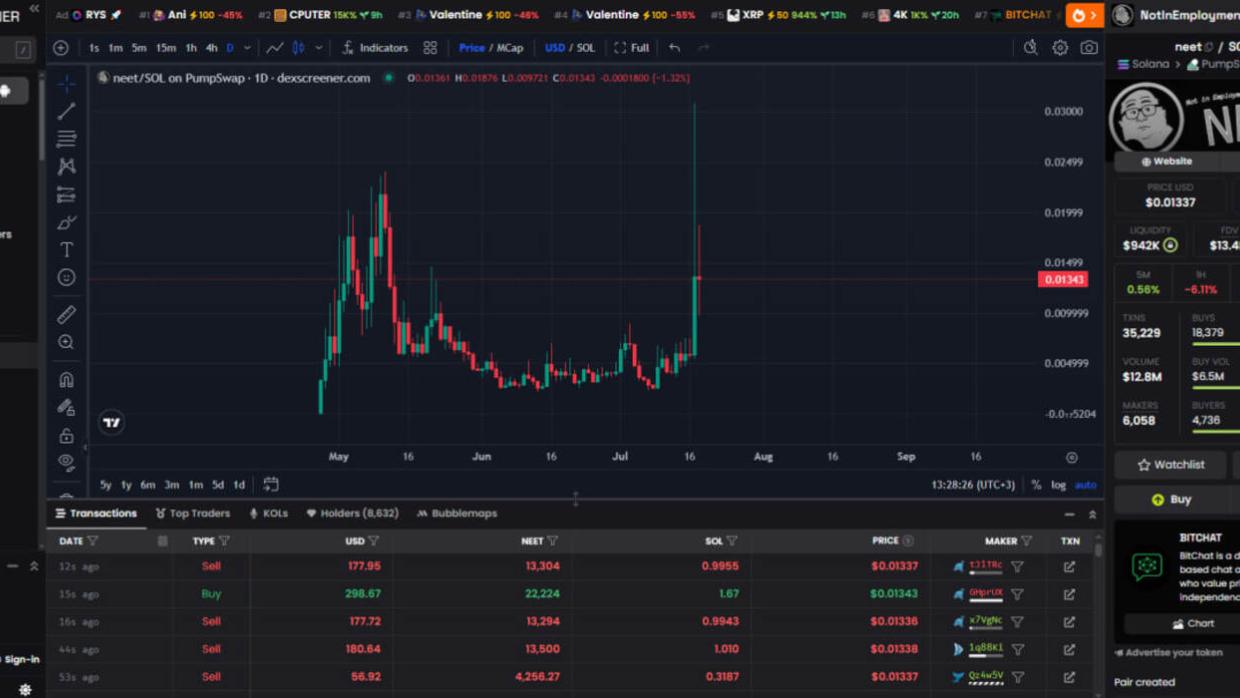Screen dimensions: 1240x698
Task: Lock all drawing tools
Action: click(x=66, y=435)
